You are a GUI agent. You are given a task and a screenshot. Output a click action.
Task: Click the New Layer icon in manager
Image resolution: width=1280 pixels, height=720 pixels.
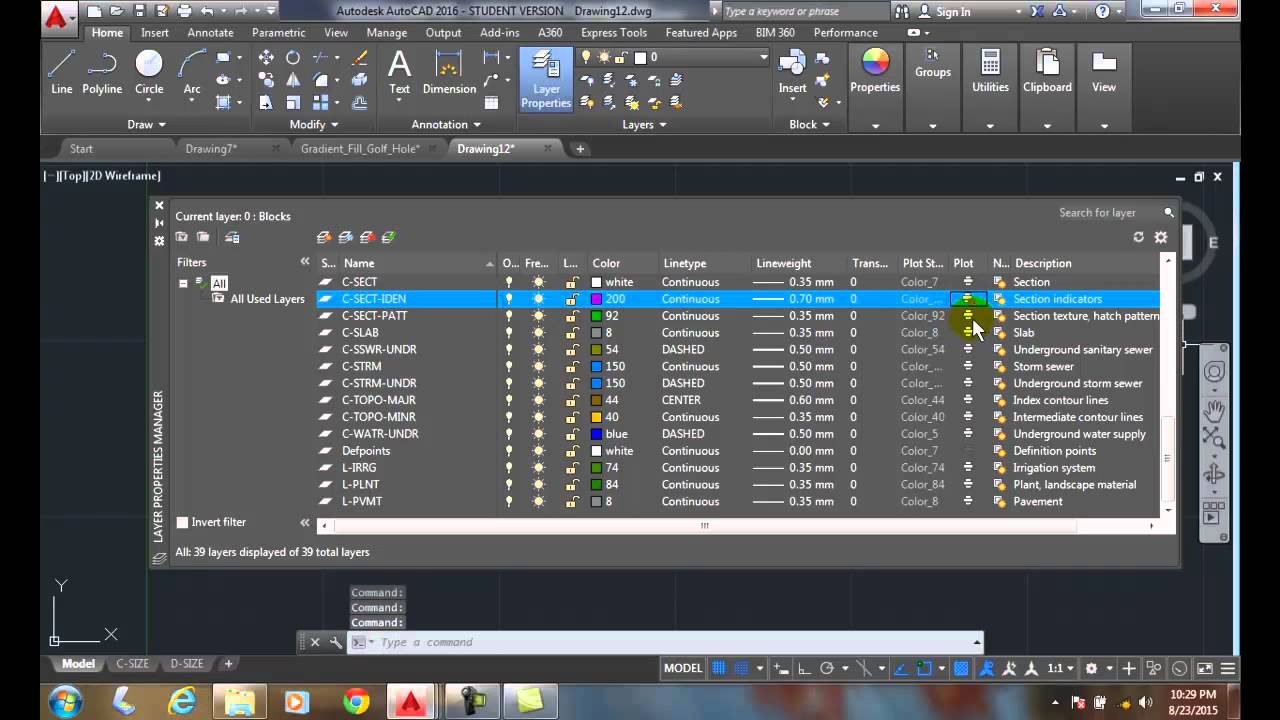click(324, 237)
